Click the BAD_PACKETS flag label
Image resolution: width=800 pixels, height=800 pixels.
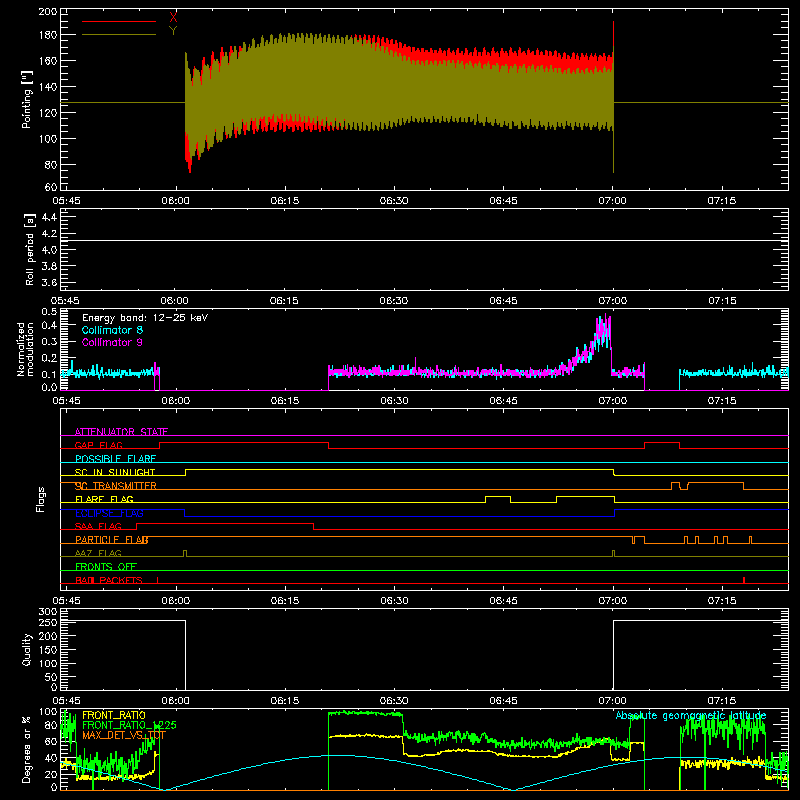[109, 581]
